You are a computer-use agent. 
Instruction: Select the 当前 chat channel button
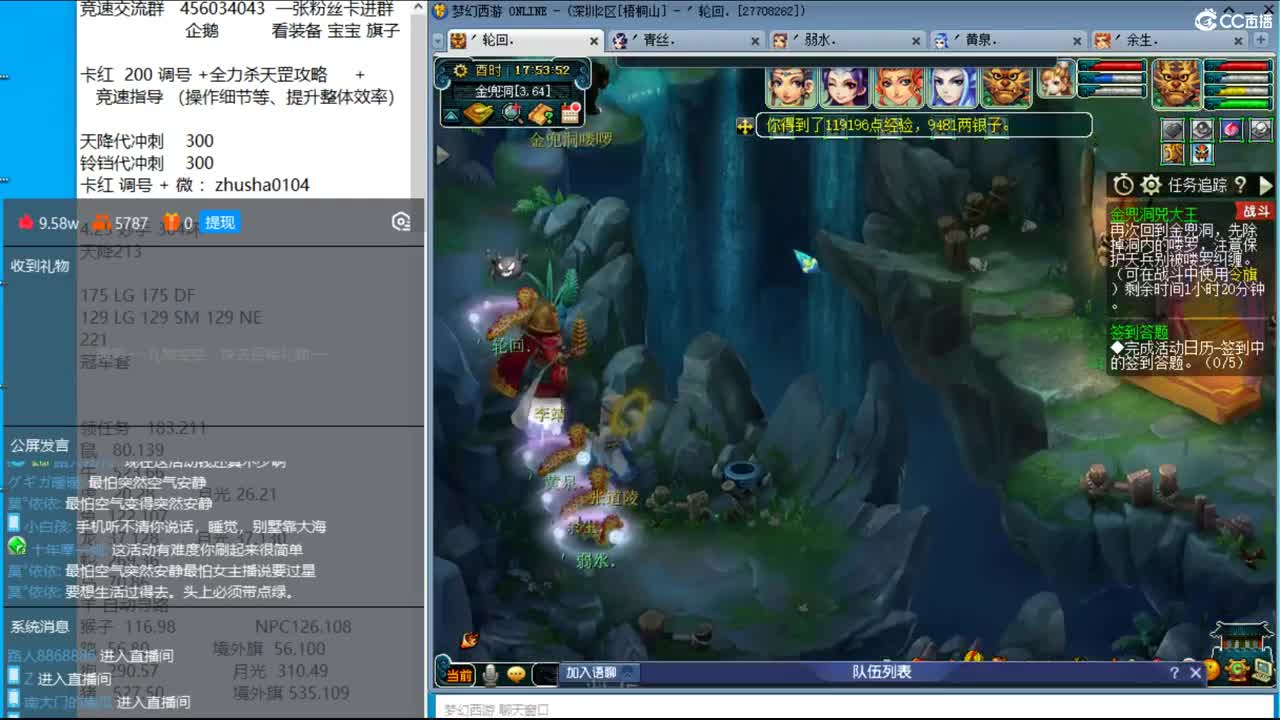point(459,675)
